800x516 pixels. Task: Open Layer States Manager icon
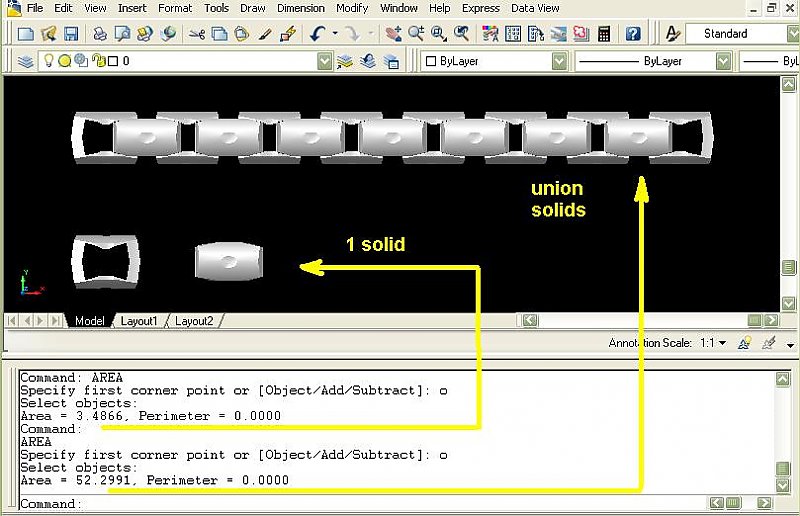click(391, 61)
